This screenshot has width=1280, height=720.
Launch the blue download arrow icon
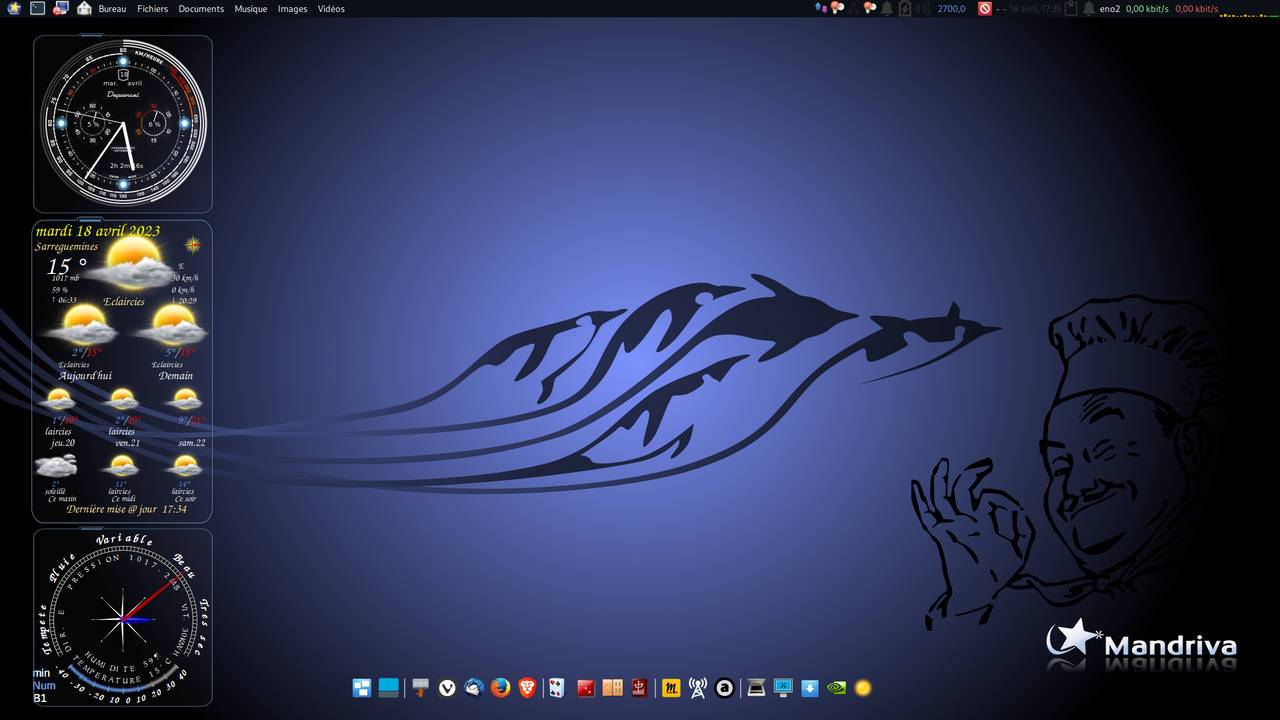click(x=810, y=688)
